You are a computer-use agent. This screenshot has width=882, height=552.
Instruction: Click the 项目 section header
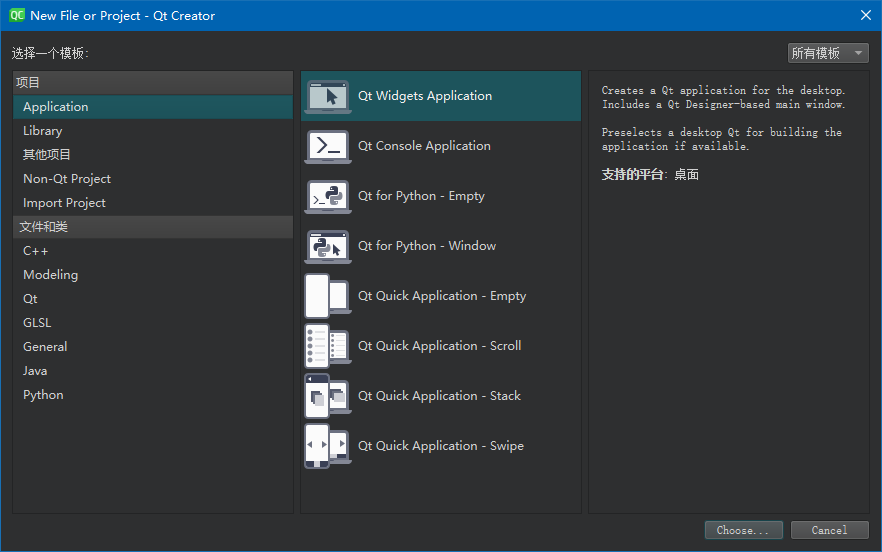[152, 83]
